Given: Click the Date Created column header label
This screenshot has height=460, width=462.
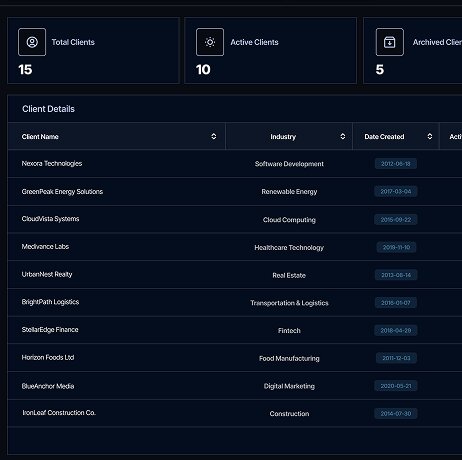Looking at the screenshot, I should (384, 137).
